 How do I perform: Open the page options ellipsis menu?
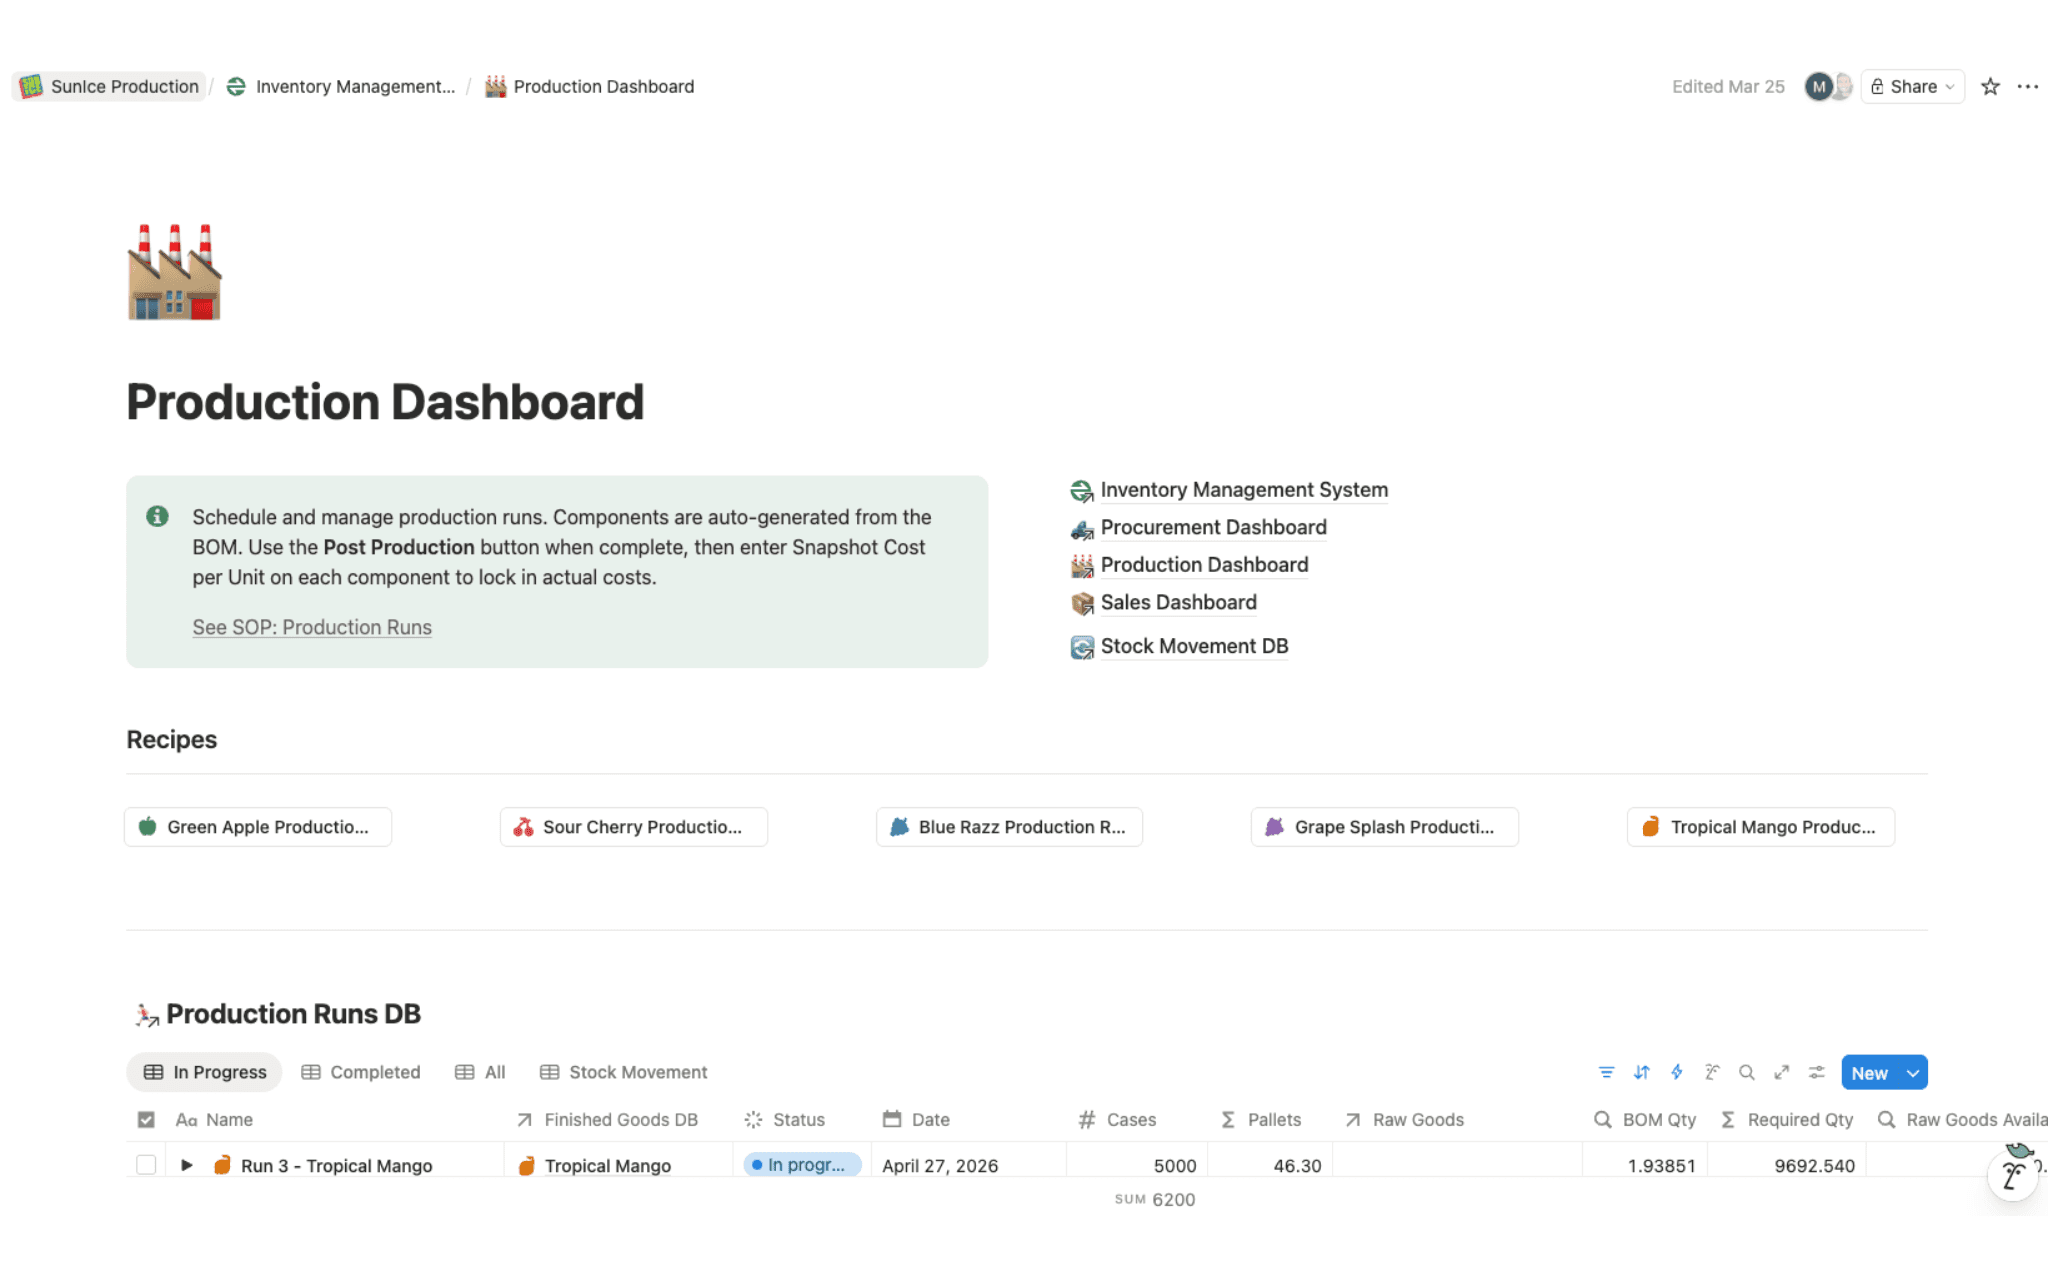tap(2028, 86)
